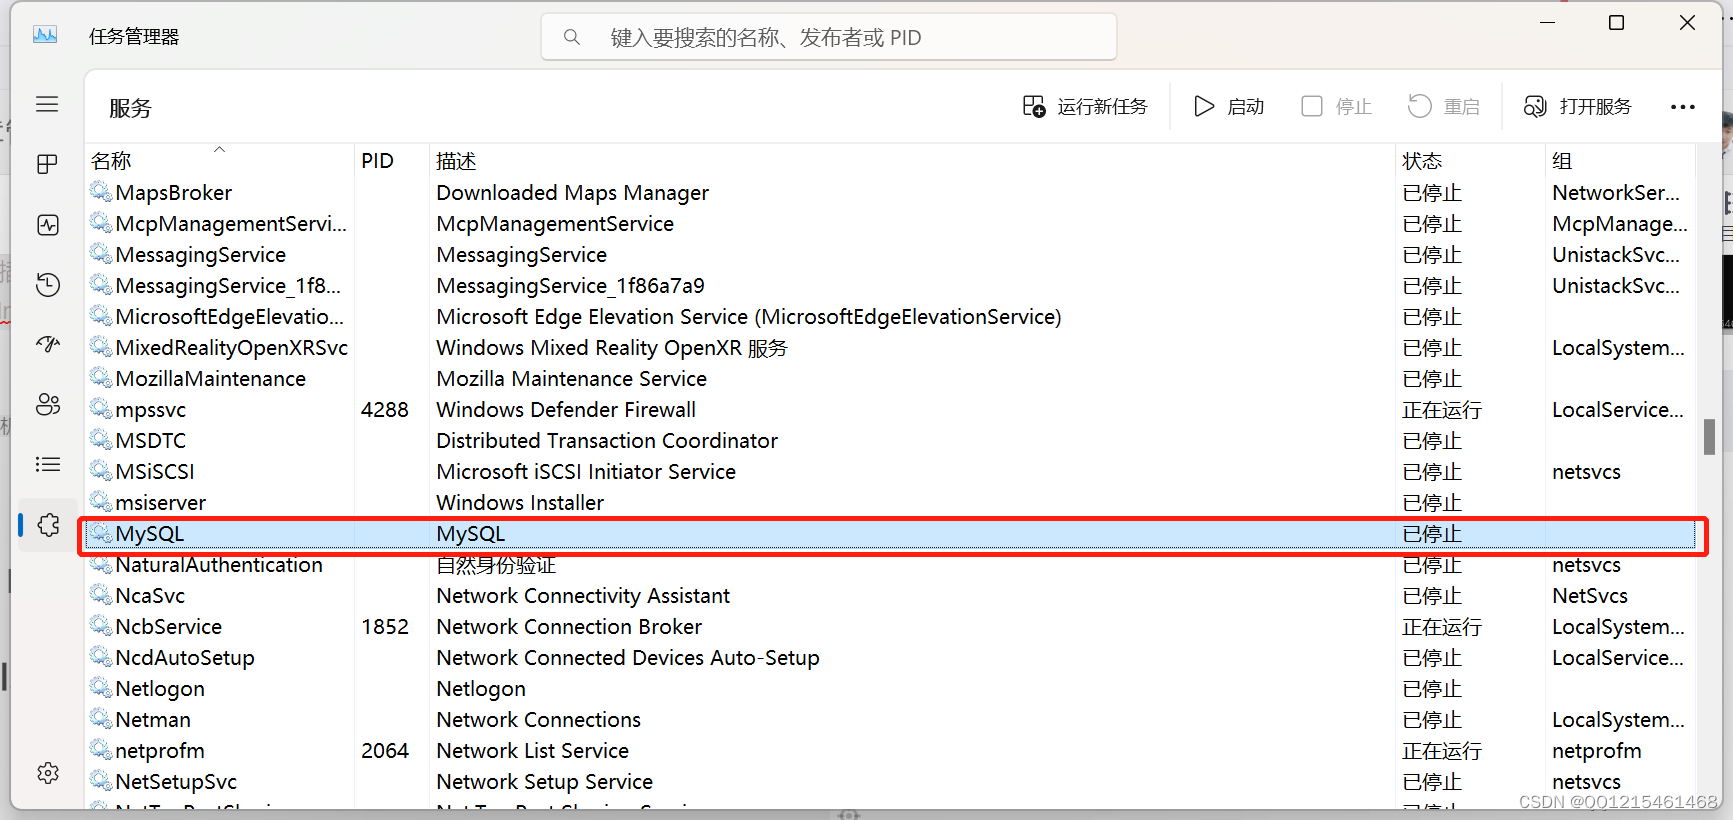The image size is (1733, 820).
Task: Click the NcbService service gear icon
Action: pos(101,625)
